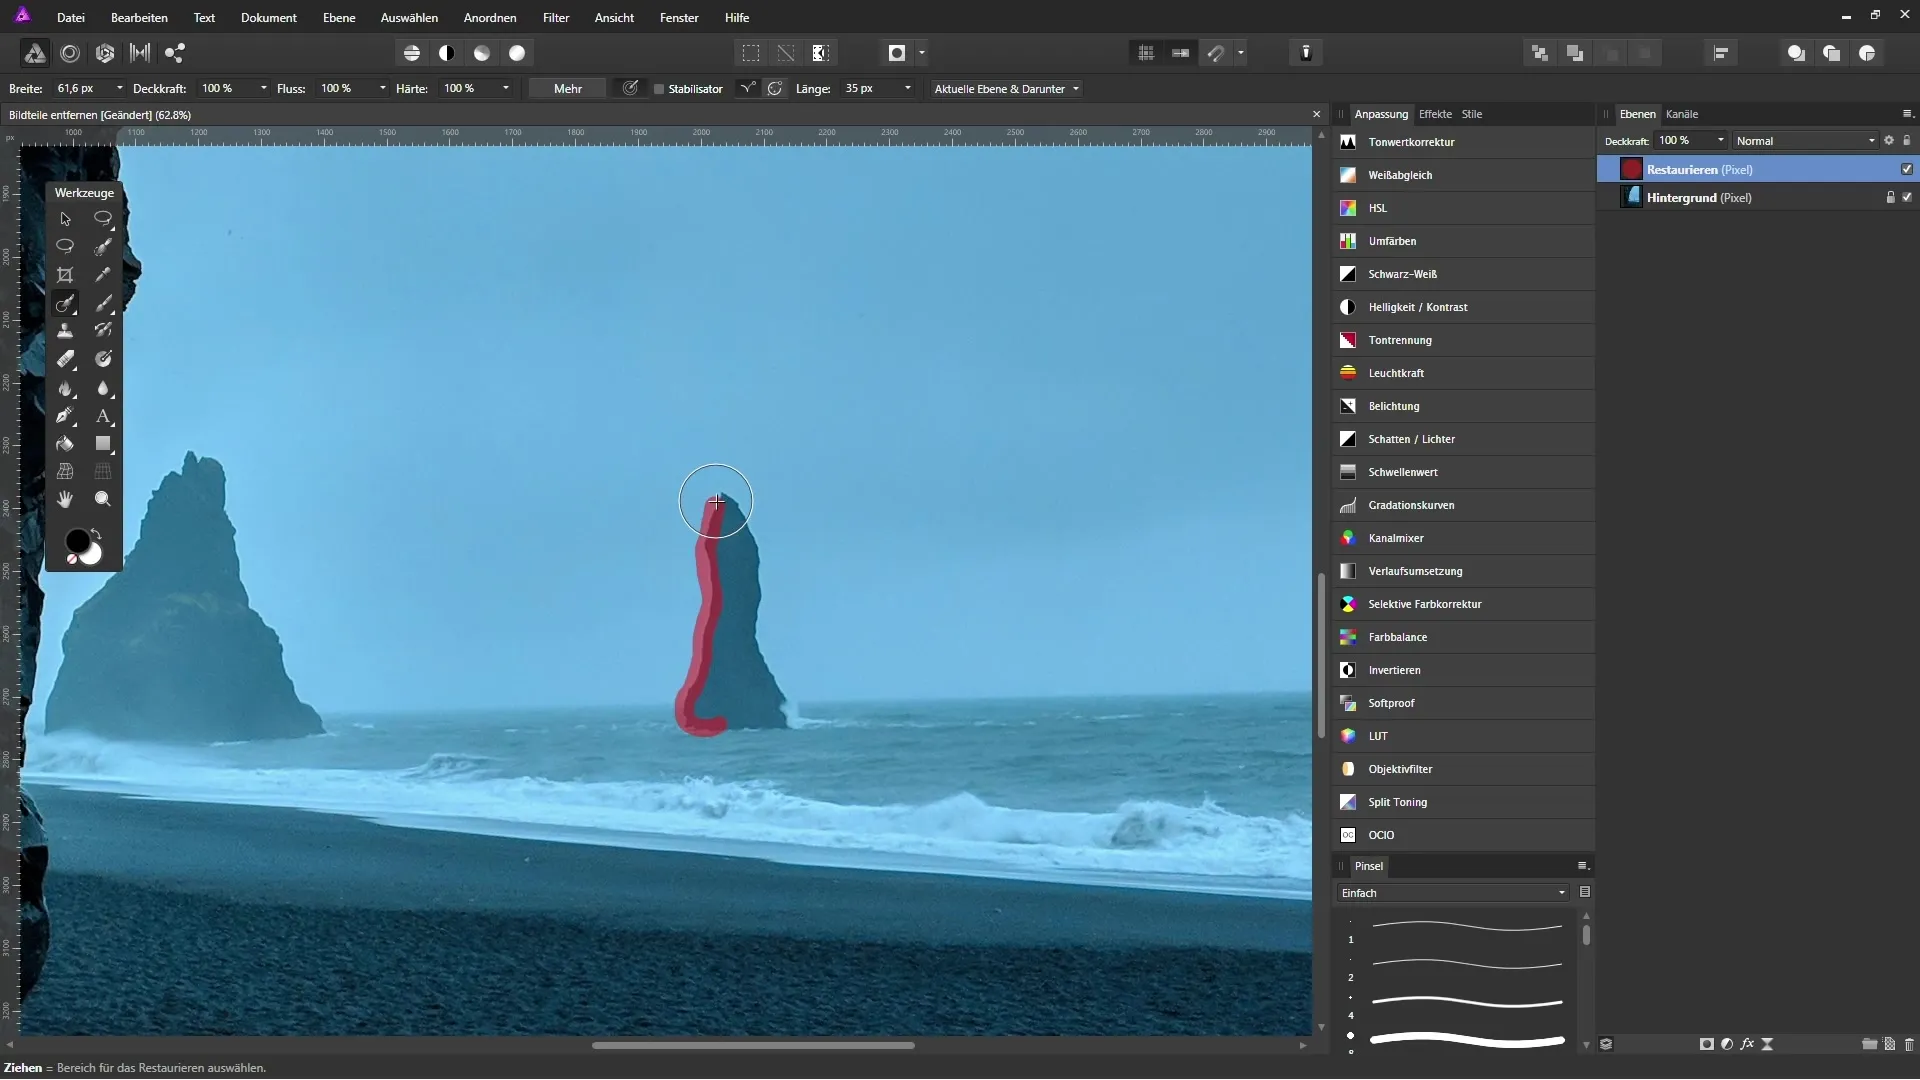1920x1080 pixels.
Task: Add a Gradationskurven adjustment
Action: pyautogui.click(x=1464, y=505)
